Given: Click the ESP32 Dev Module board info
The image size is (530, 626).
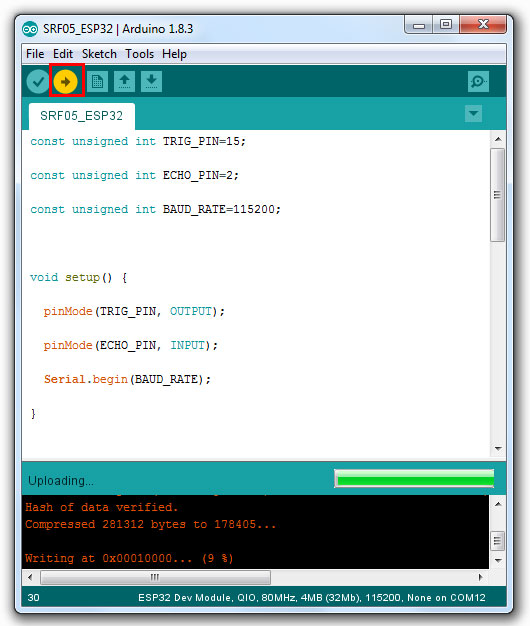Looking at the screenshot, I should click(312, 598).
